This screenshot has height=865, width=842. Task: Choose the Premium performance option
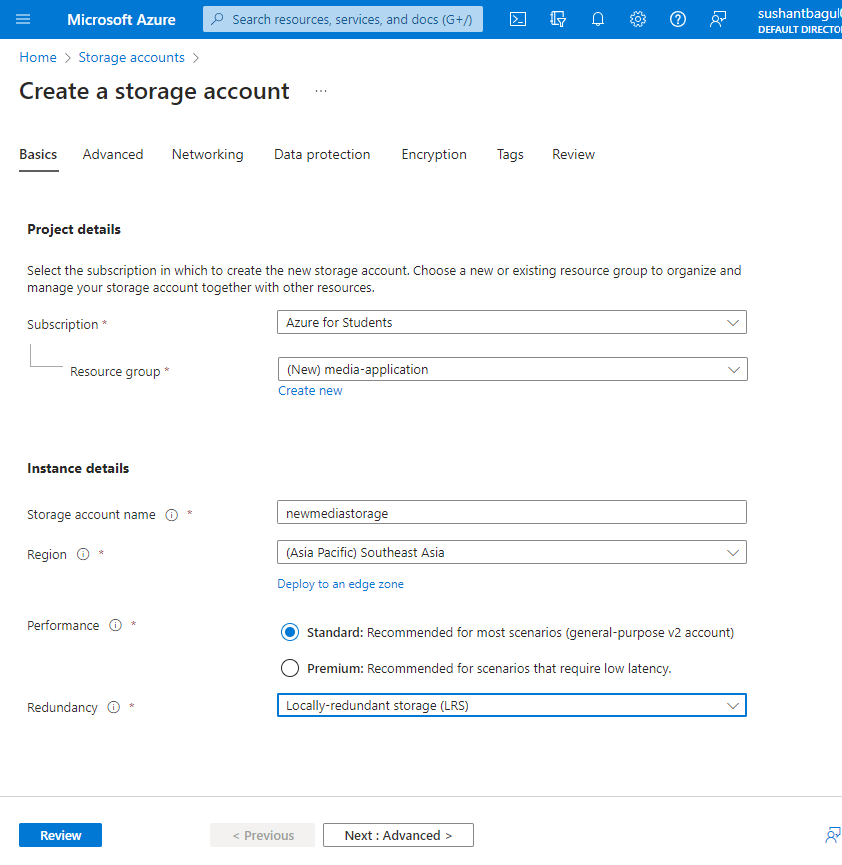(x=290, y=668)
